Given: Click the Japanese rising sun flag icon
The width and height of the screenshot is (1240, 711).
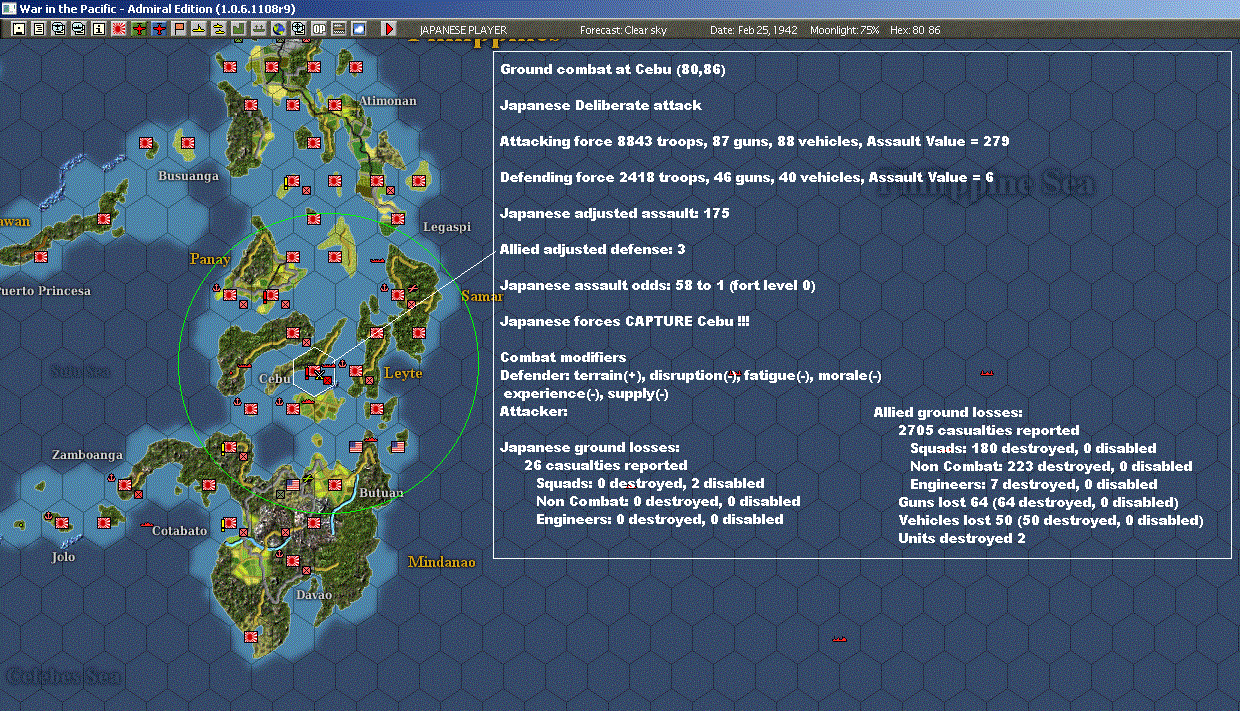Looking at the screenshot, I should coord(118,29).
